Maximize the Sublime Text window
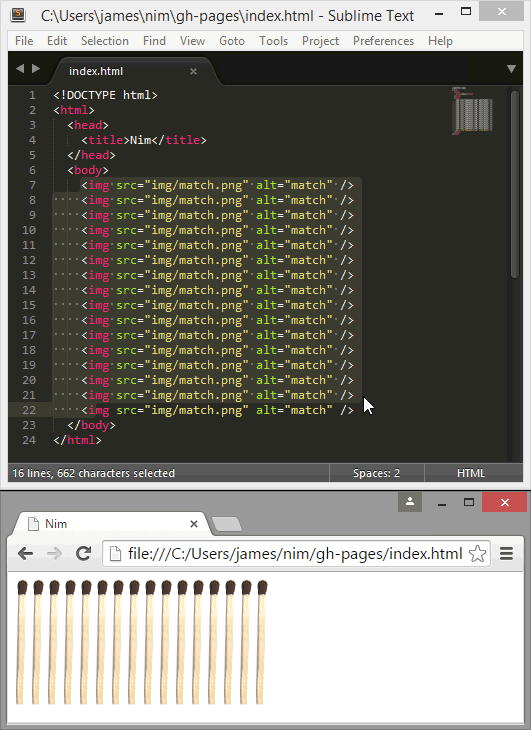The width and height of the screenshot is (531, 730). pyautogui.click(x=466, y=12)
